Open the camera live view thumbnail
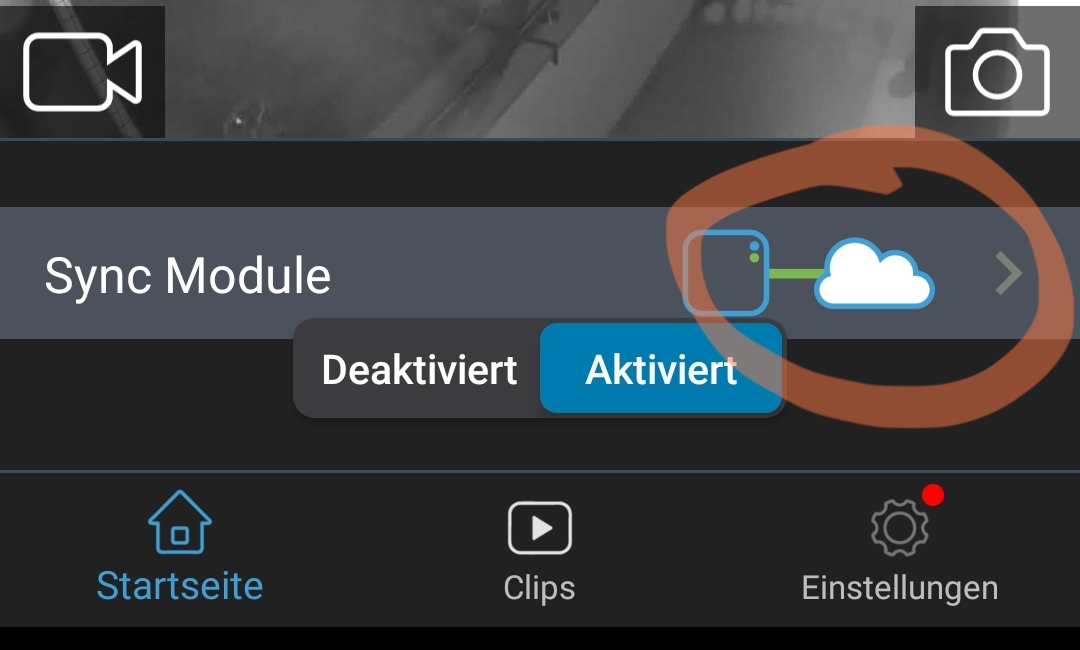Screen dimensions: 1080x650 (540, 69)
